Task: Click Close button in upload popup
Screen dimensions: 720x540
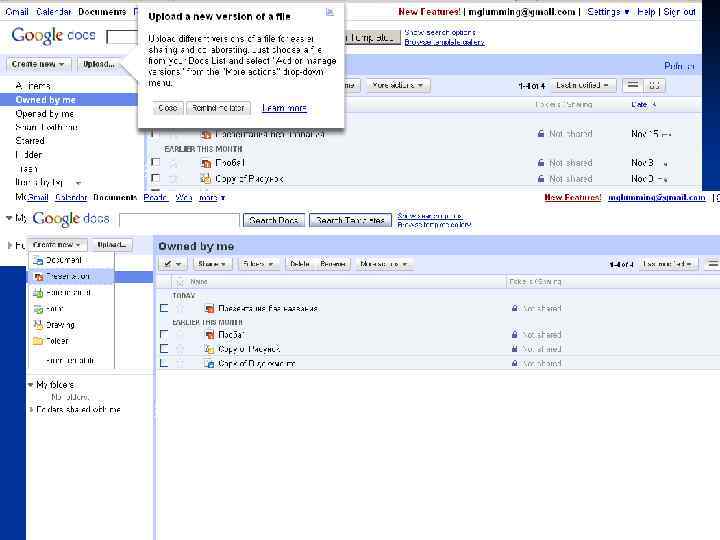Action: [x=168, y=108]
